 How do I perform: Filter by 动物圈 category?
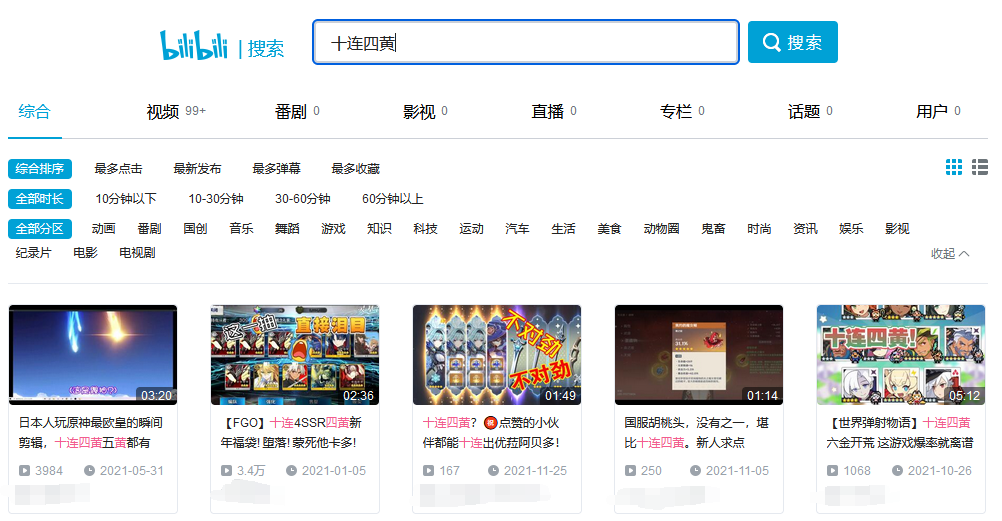661,229
